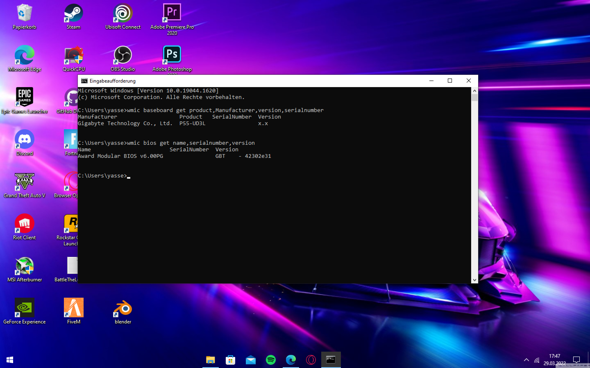Click the Edge icon in the taskbar
Viewport: 590px width, 368px height.
[x=290, y=360]
